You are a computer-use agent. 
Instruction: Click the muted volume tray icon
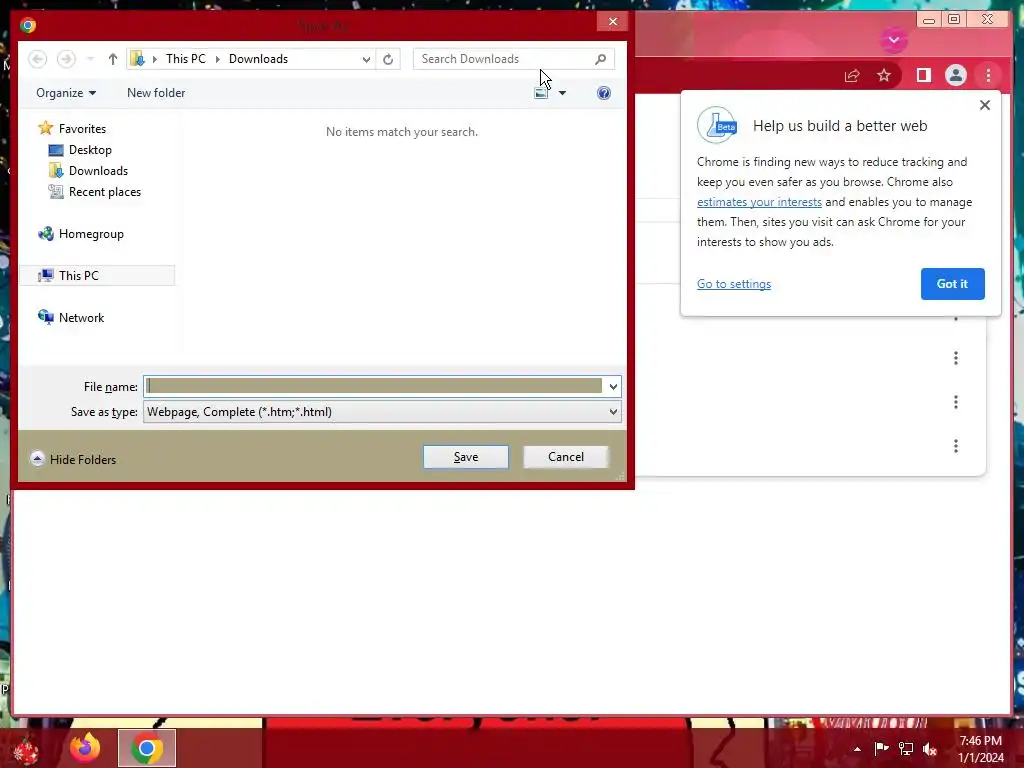coord(930,749)
